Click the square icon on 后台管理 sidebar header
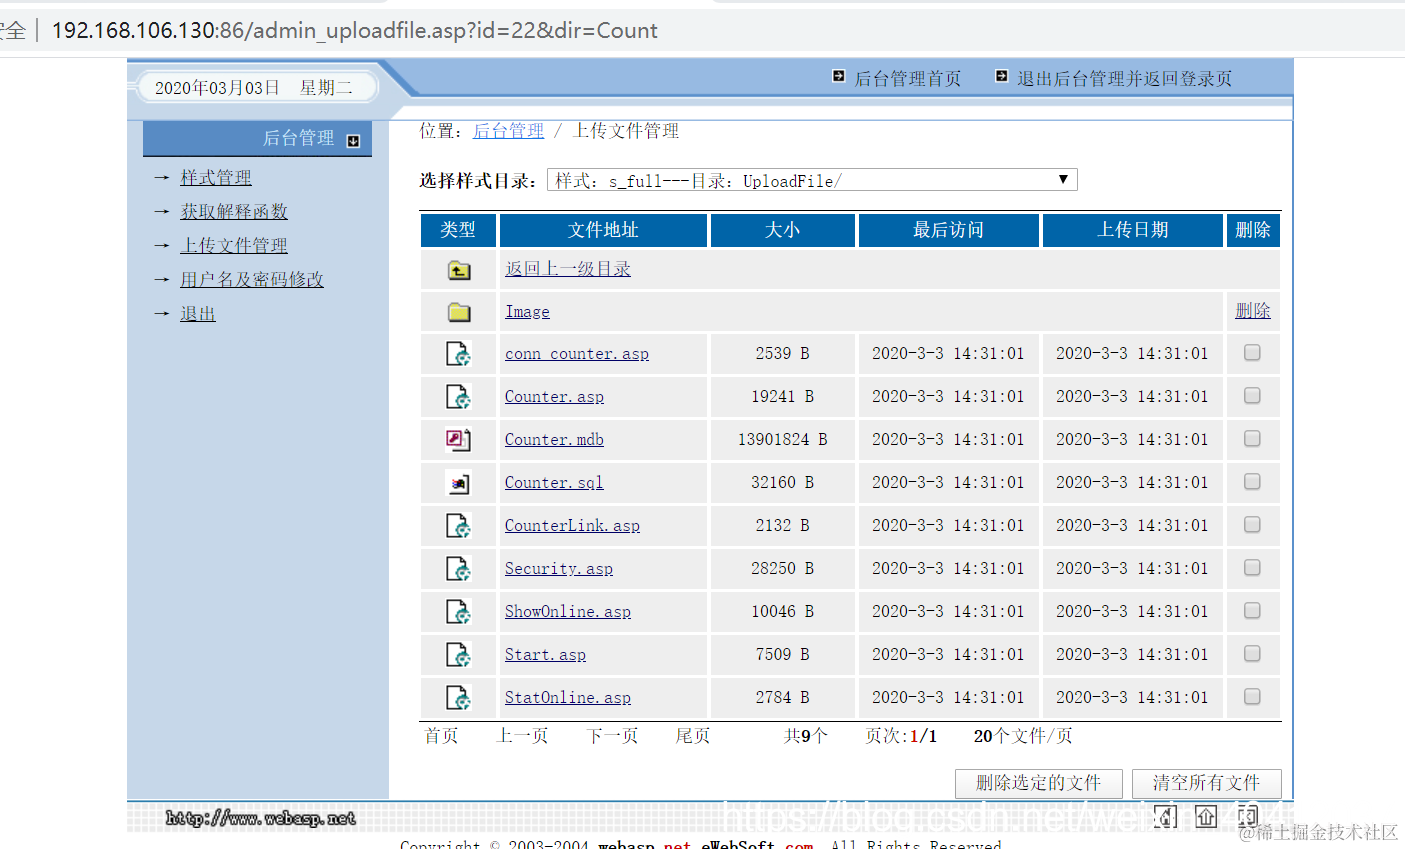This screenshot has height=849, width=1405. pos(353,141)
